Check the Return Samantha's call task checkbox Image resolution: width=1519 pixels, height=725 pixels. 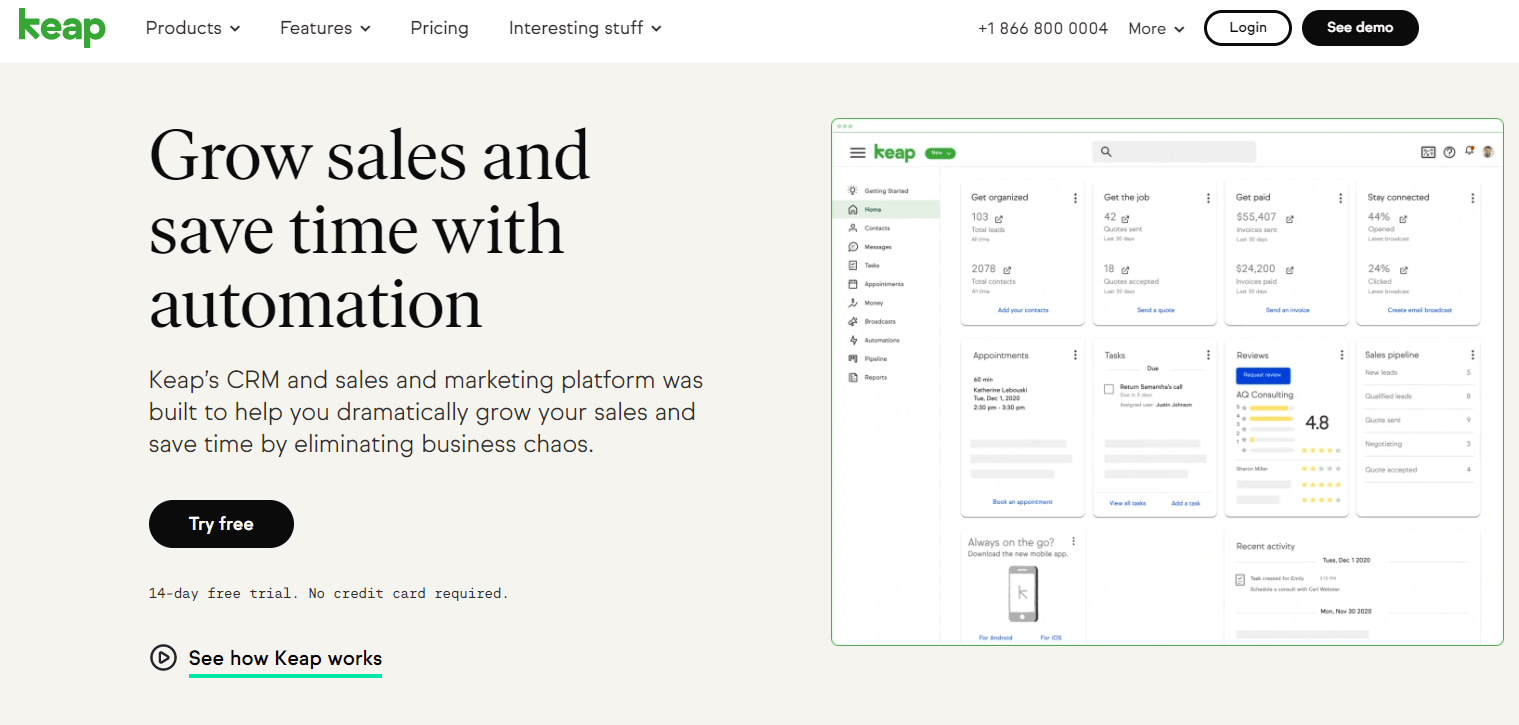point(1109,389)
